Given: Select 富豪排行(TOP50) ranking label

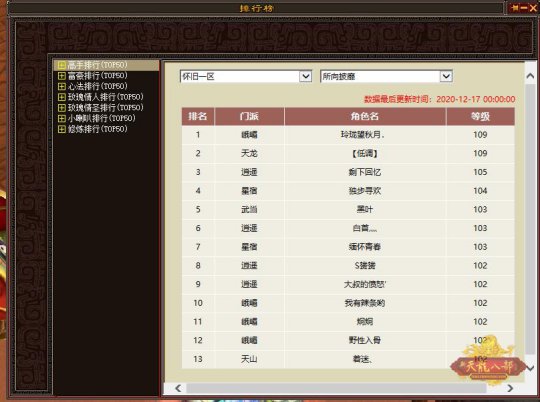Looking at the screenshot, I should point(97,76).
